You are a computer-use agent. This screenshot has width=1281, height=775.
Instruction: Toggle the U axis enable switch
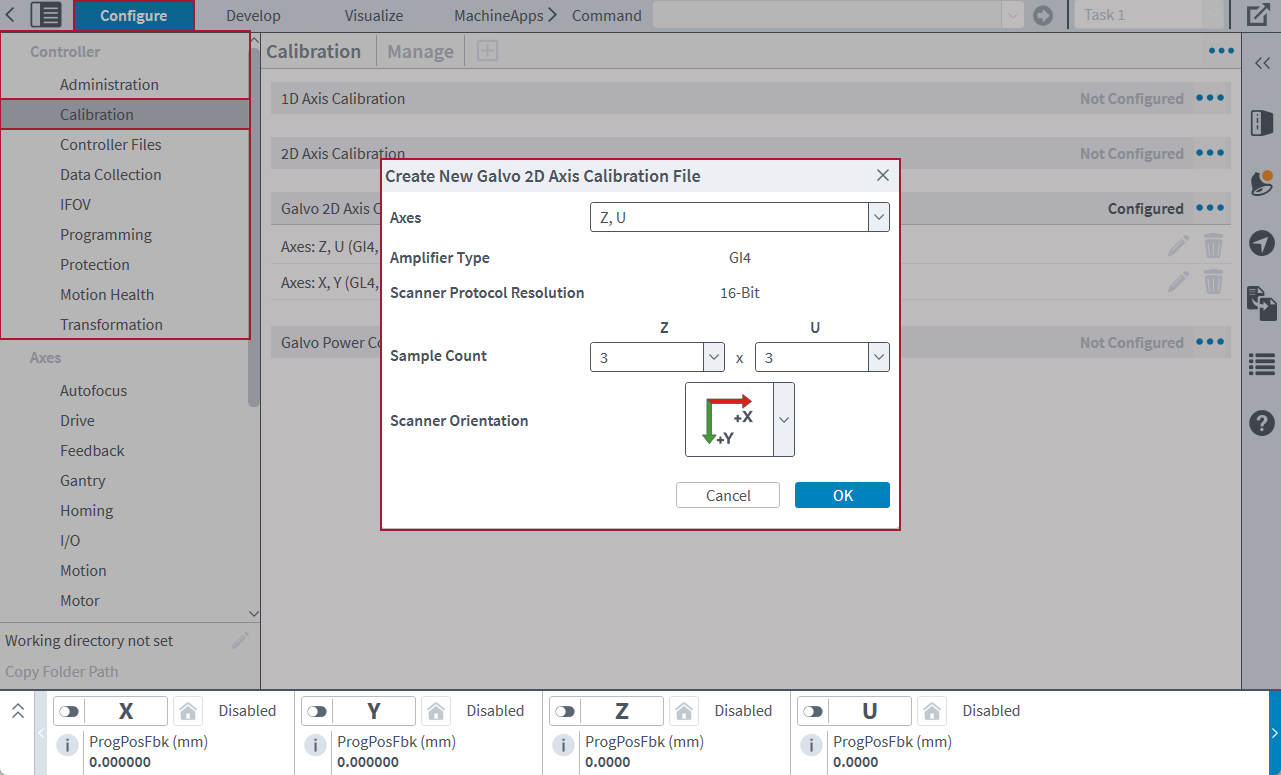coord(813,711)
